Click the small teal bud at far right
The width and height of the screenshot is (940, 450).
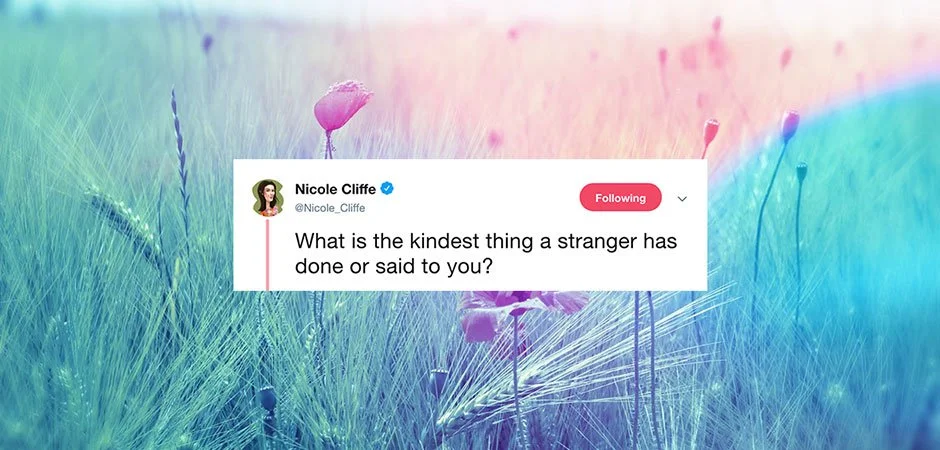click(x=802, y=172)
